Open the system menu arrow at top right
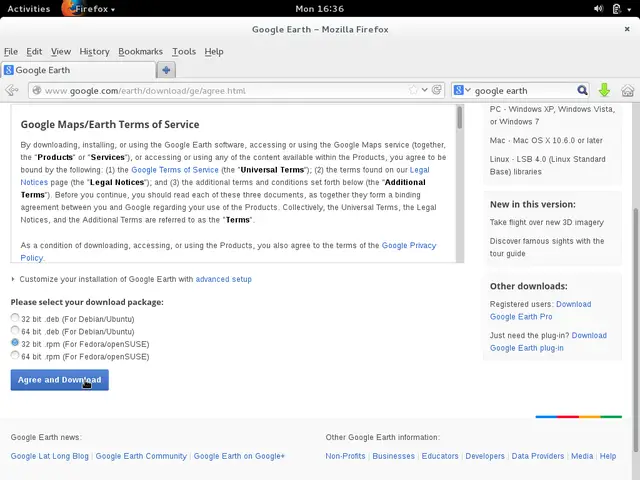The height and width of the screenshot is (480, 640). [629, 9]
